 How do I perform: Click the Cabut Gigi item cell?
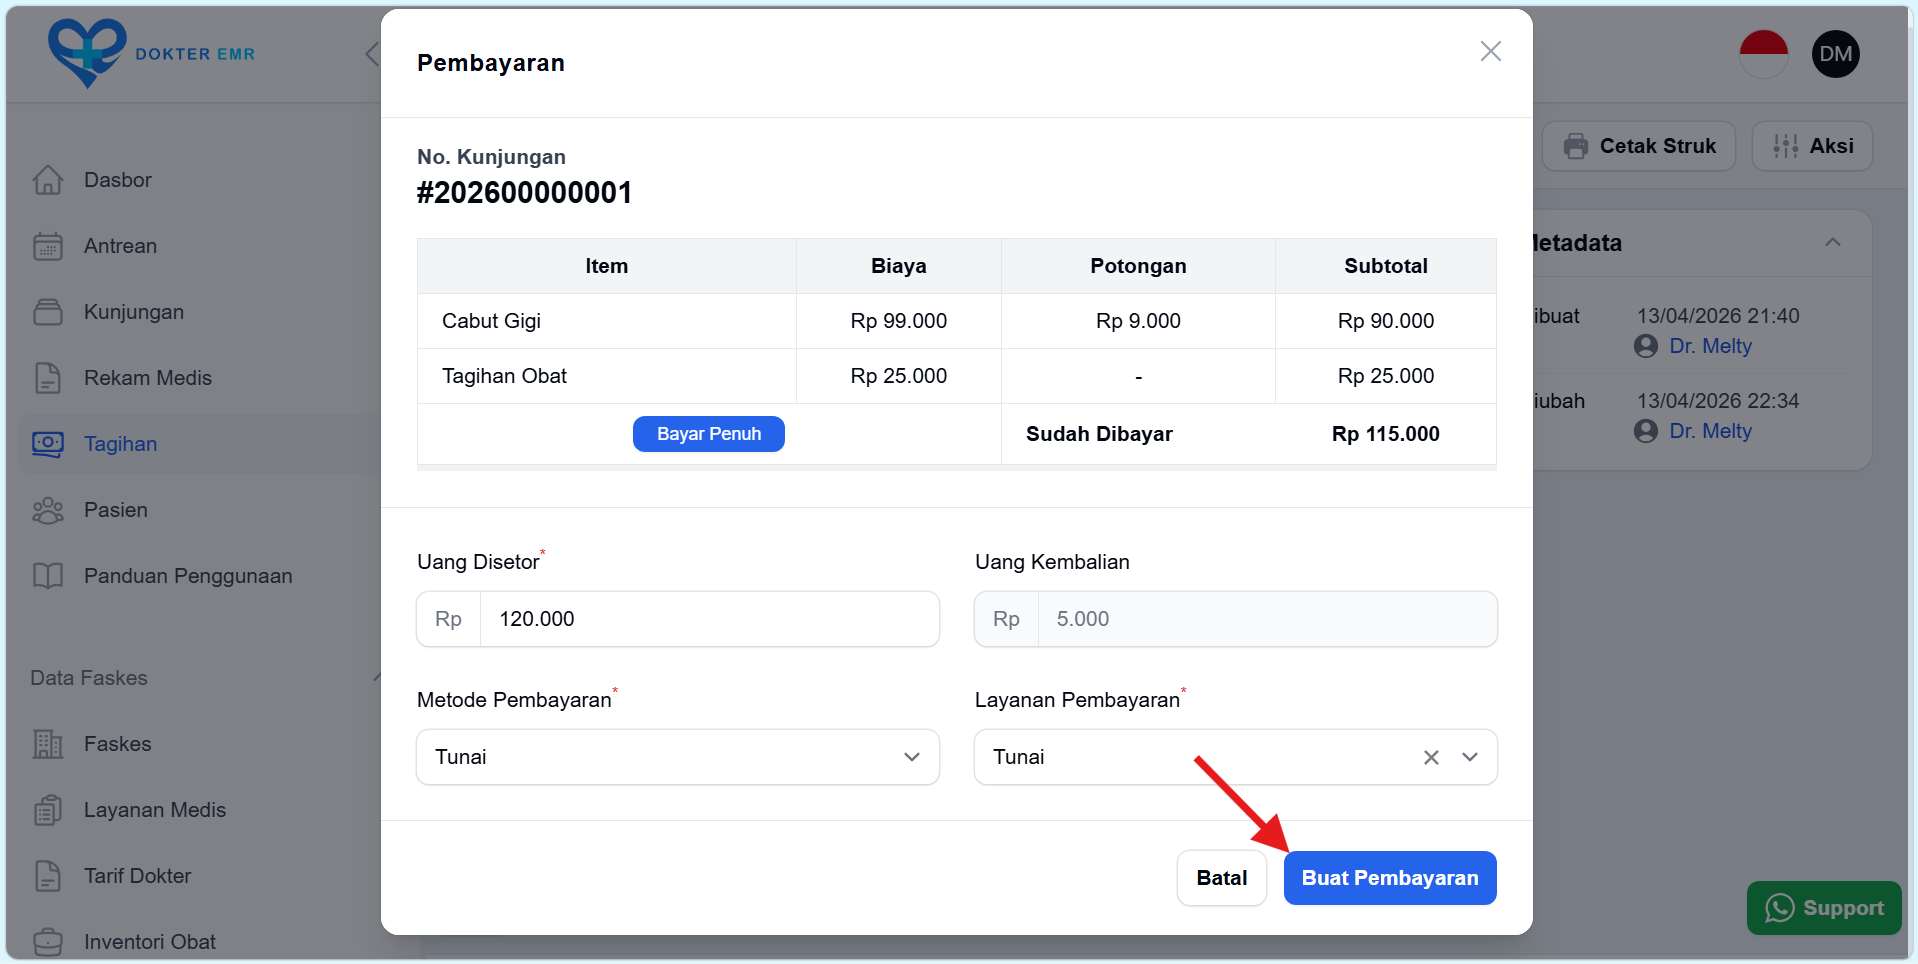click(x=607, y=321)
